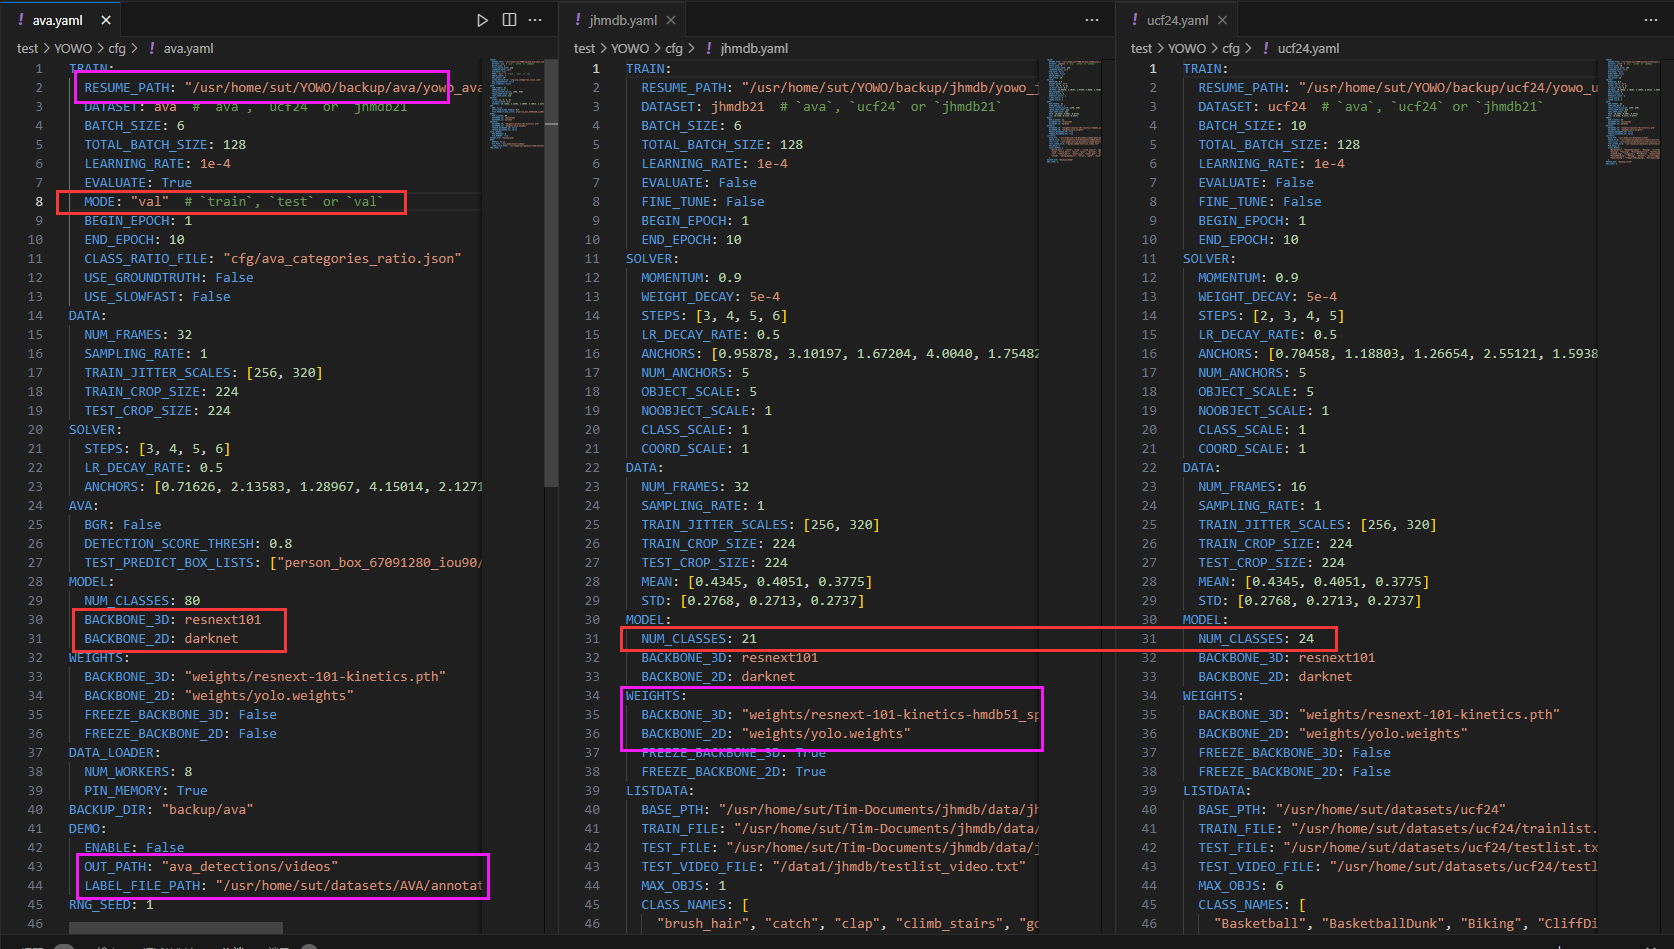Click 'test' breadcrumb in ava.yaml editor
Screen dimensions: 1674x949
[x=27, y=48]
